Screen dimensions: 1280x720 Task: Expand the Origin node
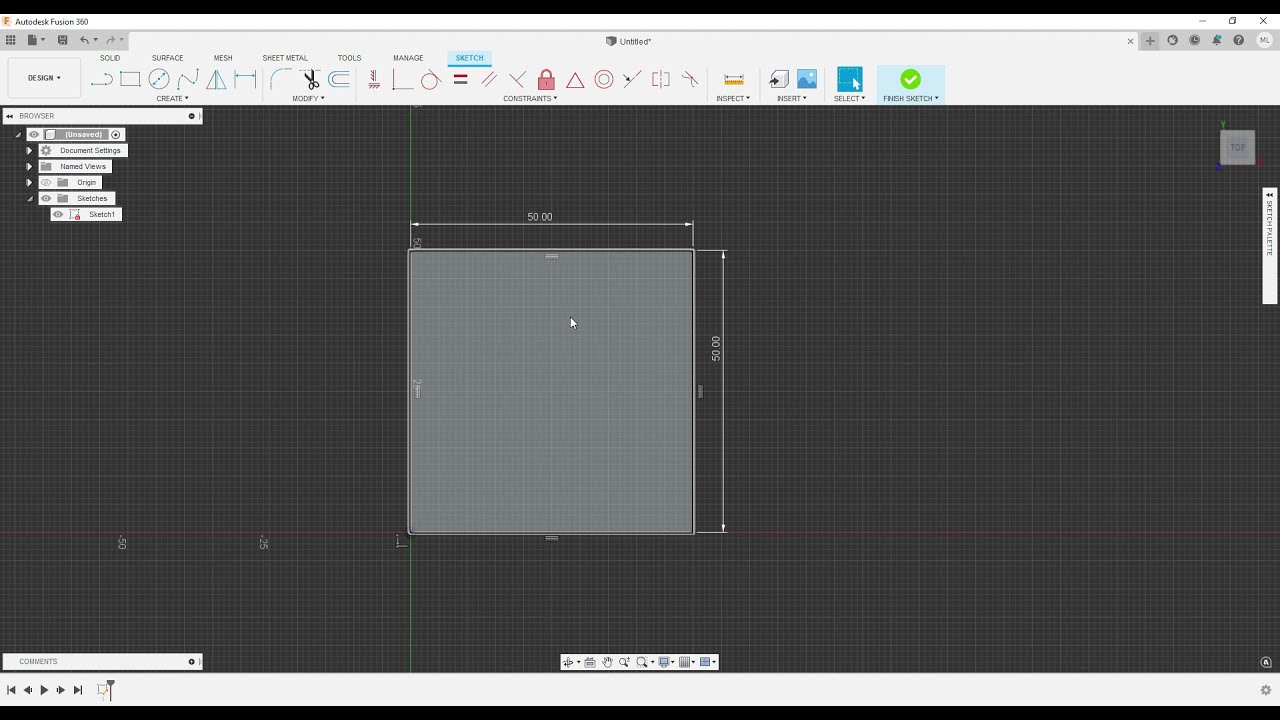[x=29, y=182]
